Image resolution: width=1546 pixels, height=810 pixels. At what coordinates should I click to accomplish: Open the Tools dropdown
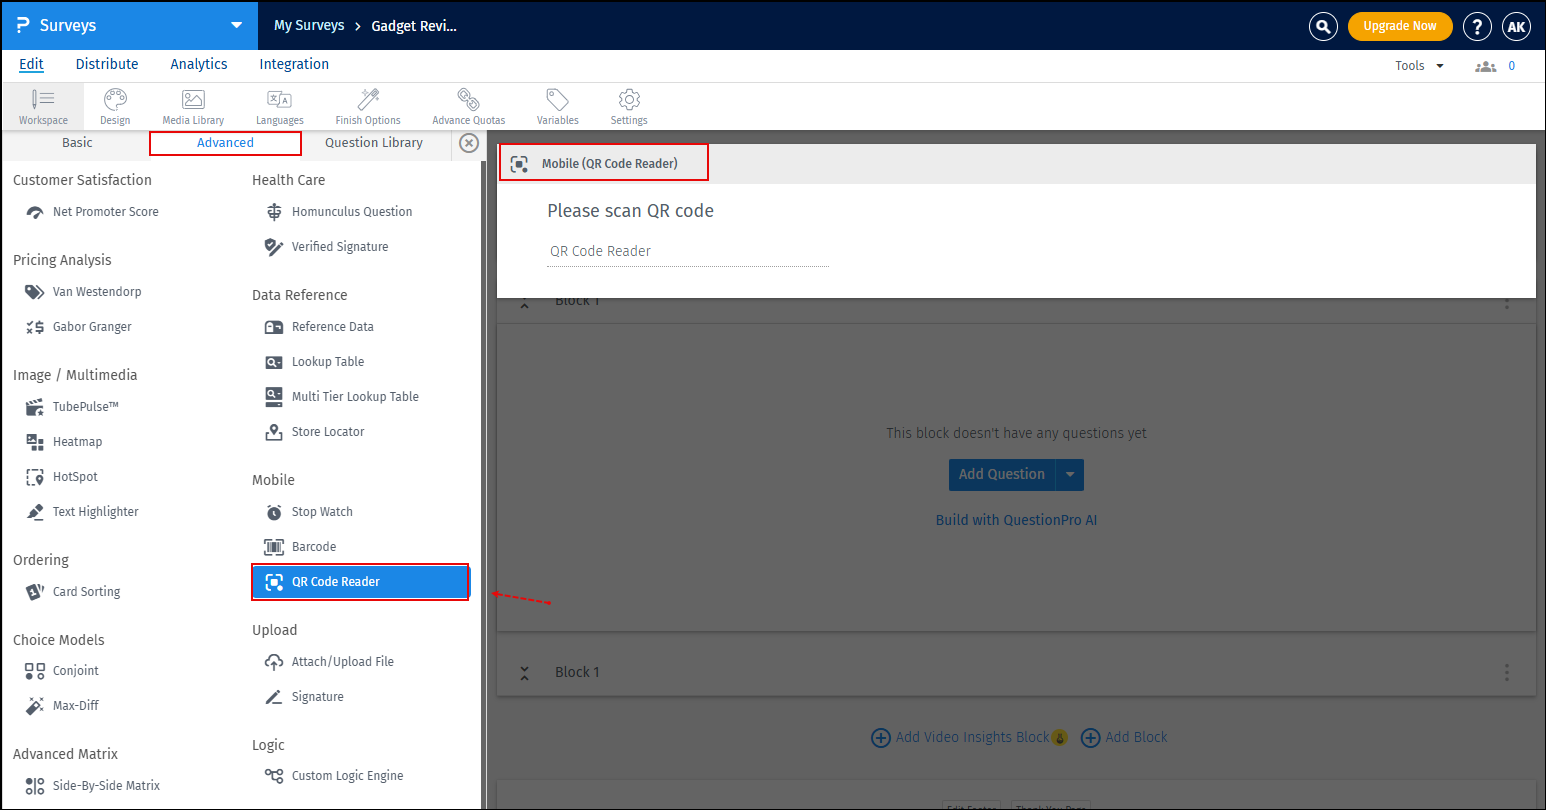point(1418,65)
